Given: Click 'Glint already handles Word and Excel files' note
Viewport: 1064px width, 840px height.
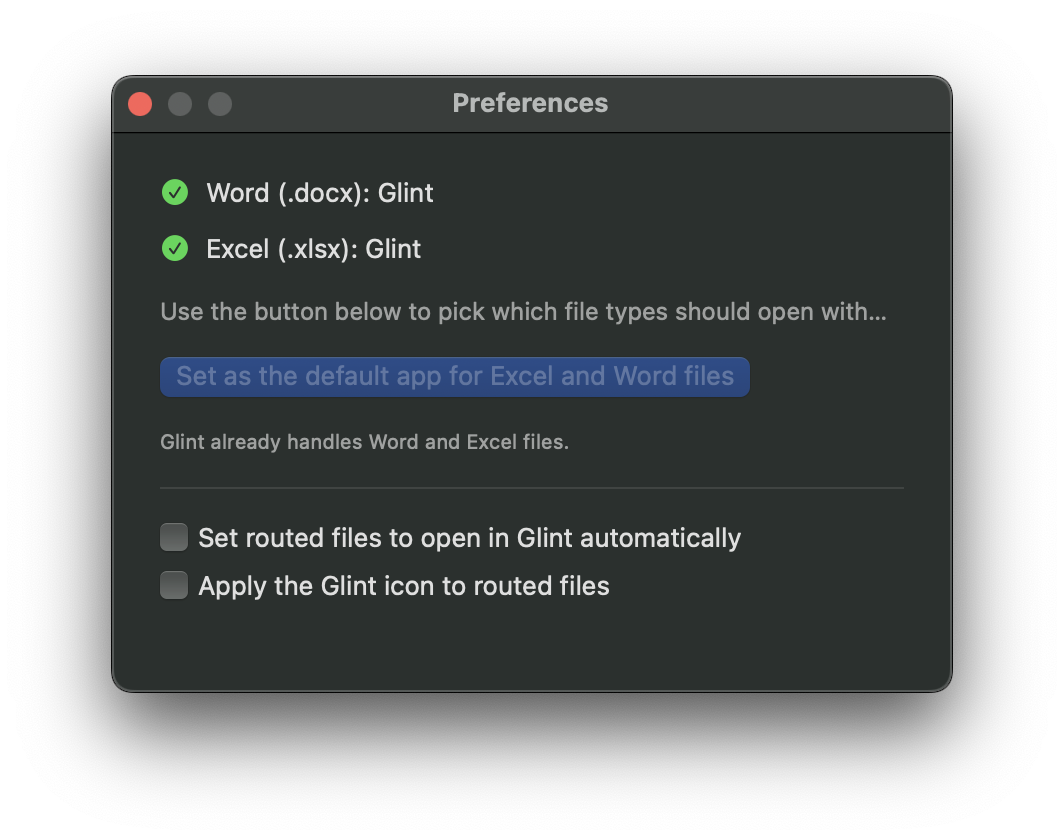Looking at the screenshot, I should (364, 442).
